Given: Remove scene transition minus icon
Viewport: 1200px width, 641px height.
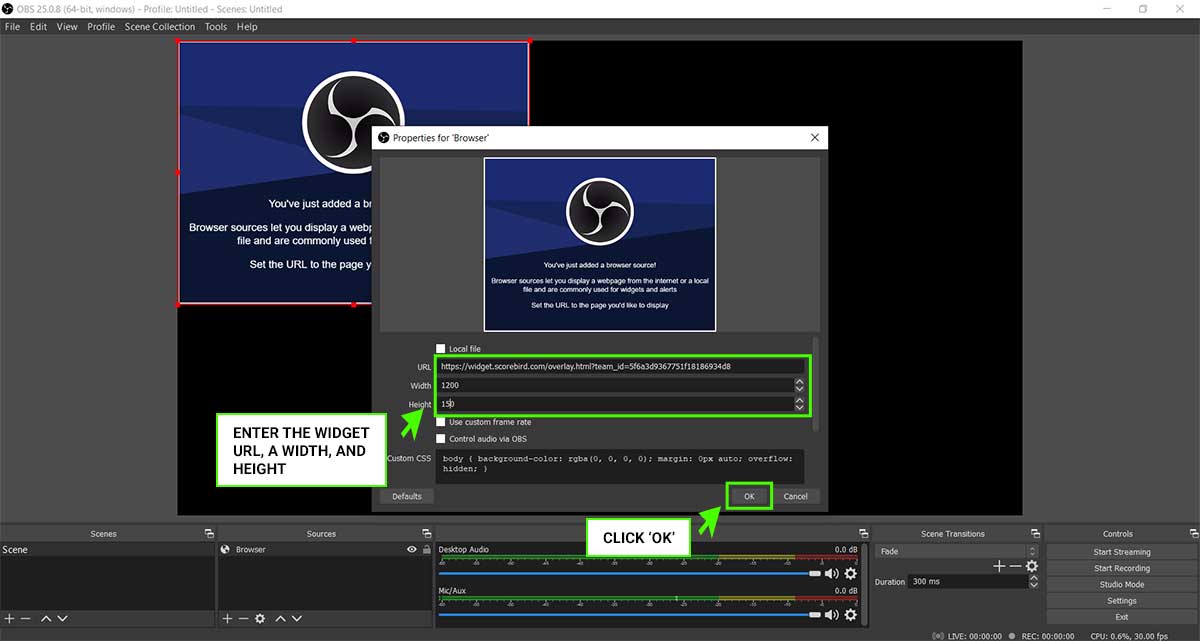Looking at the screenshot, I should click(x=1015, y=566).
